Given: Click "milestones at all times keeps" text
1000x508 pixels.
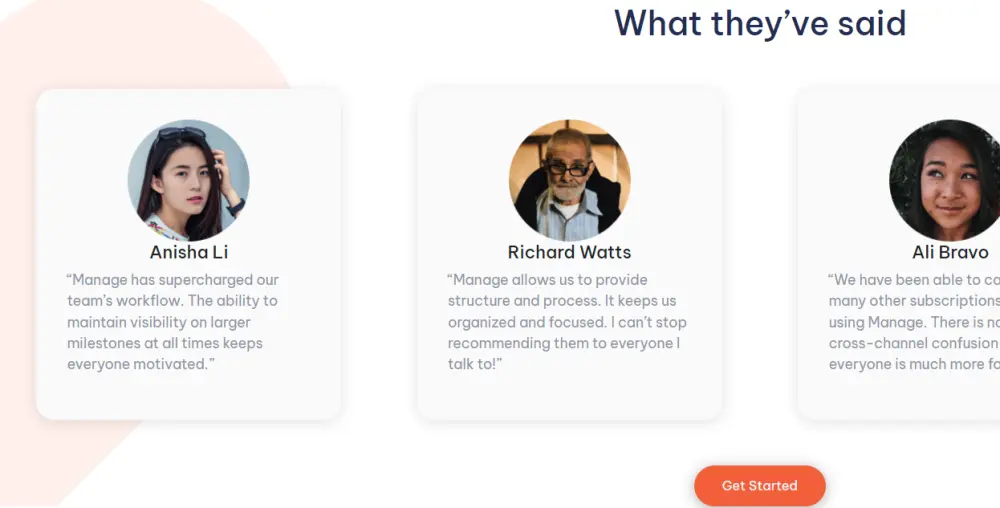Looking at the screenshot, I should click(x=165, y=343).
